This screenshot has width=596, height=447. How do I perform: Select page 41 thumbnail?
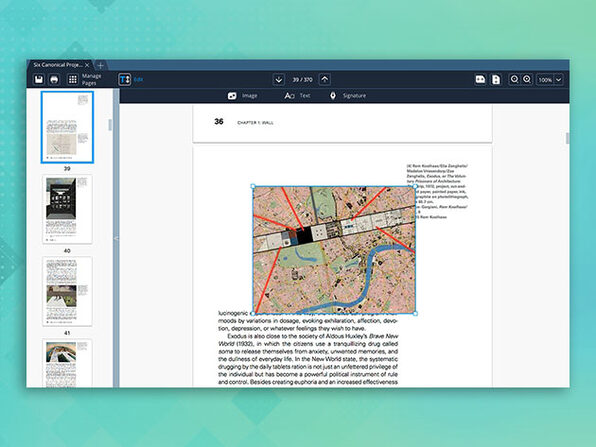tap(67, 291)
